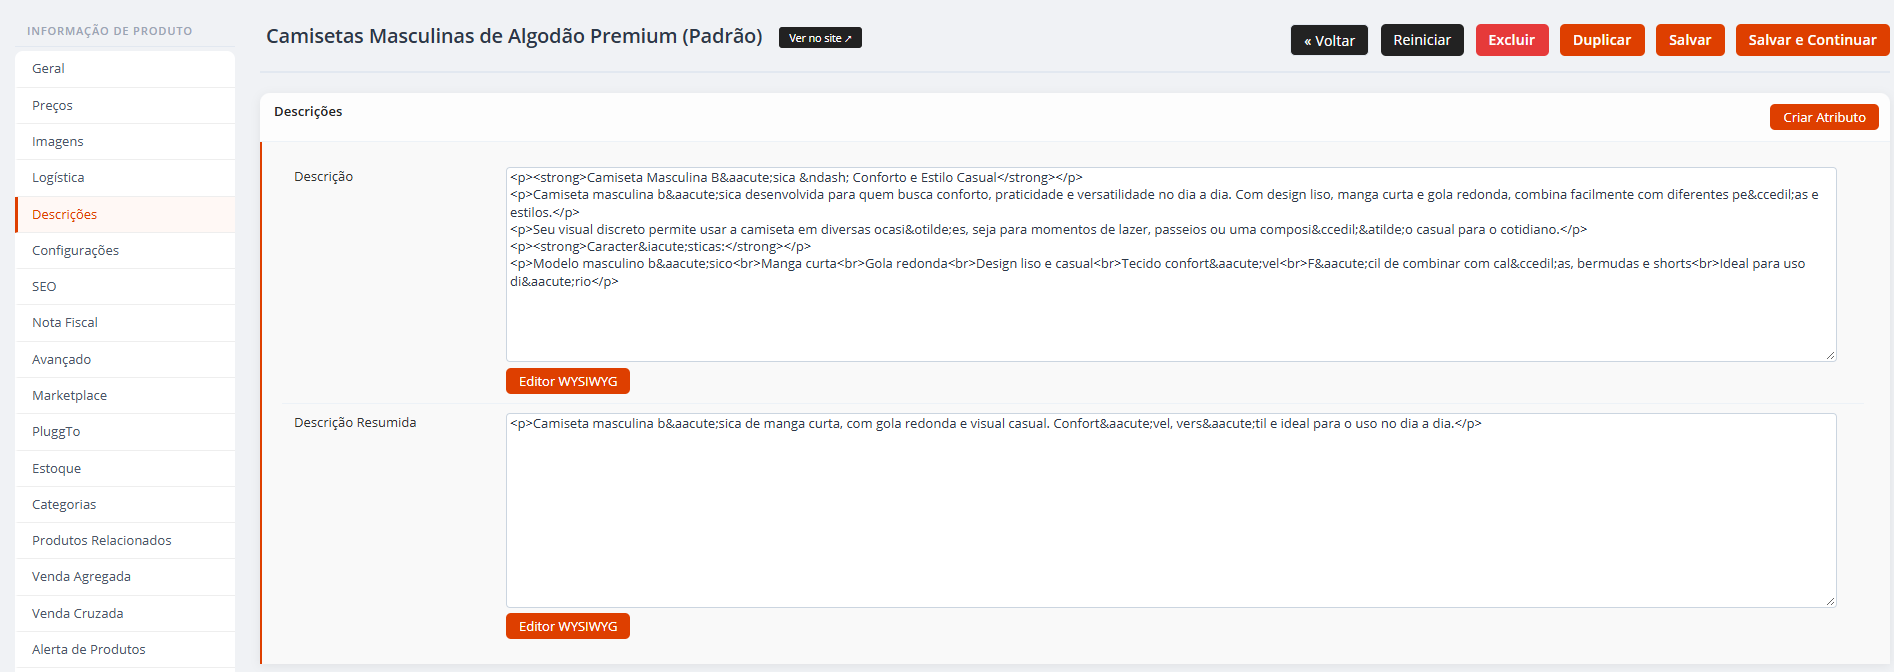
Task: Click the Ver no site link button
Action: click(x=820, y=38)
